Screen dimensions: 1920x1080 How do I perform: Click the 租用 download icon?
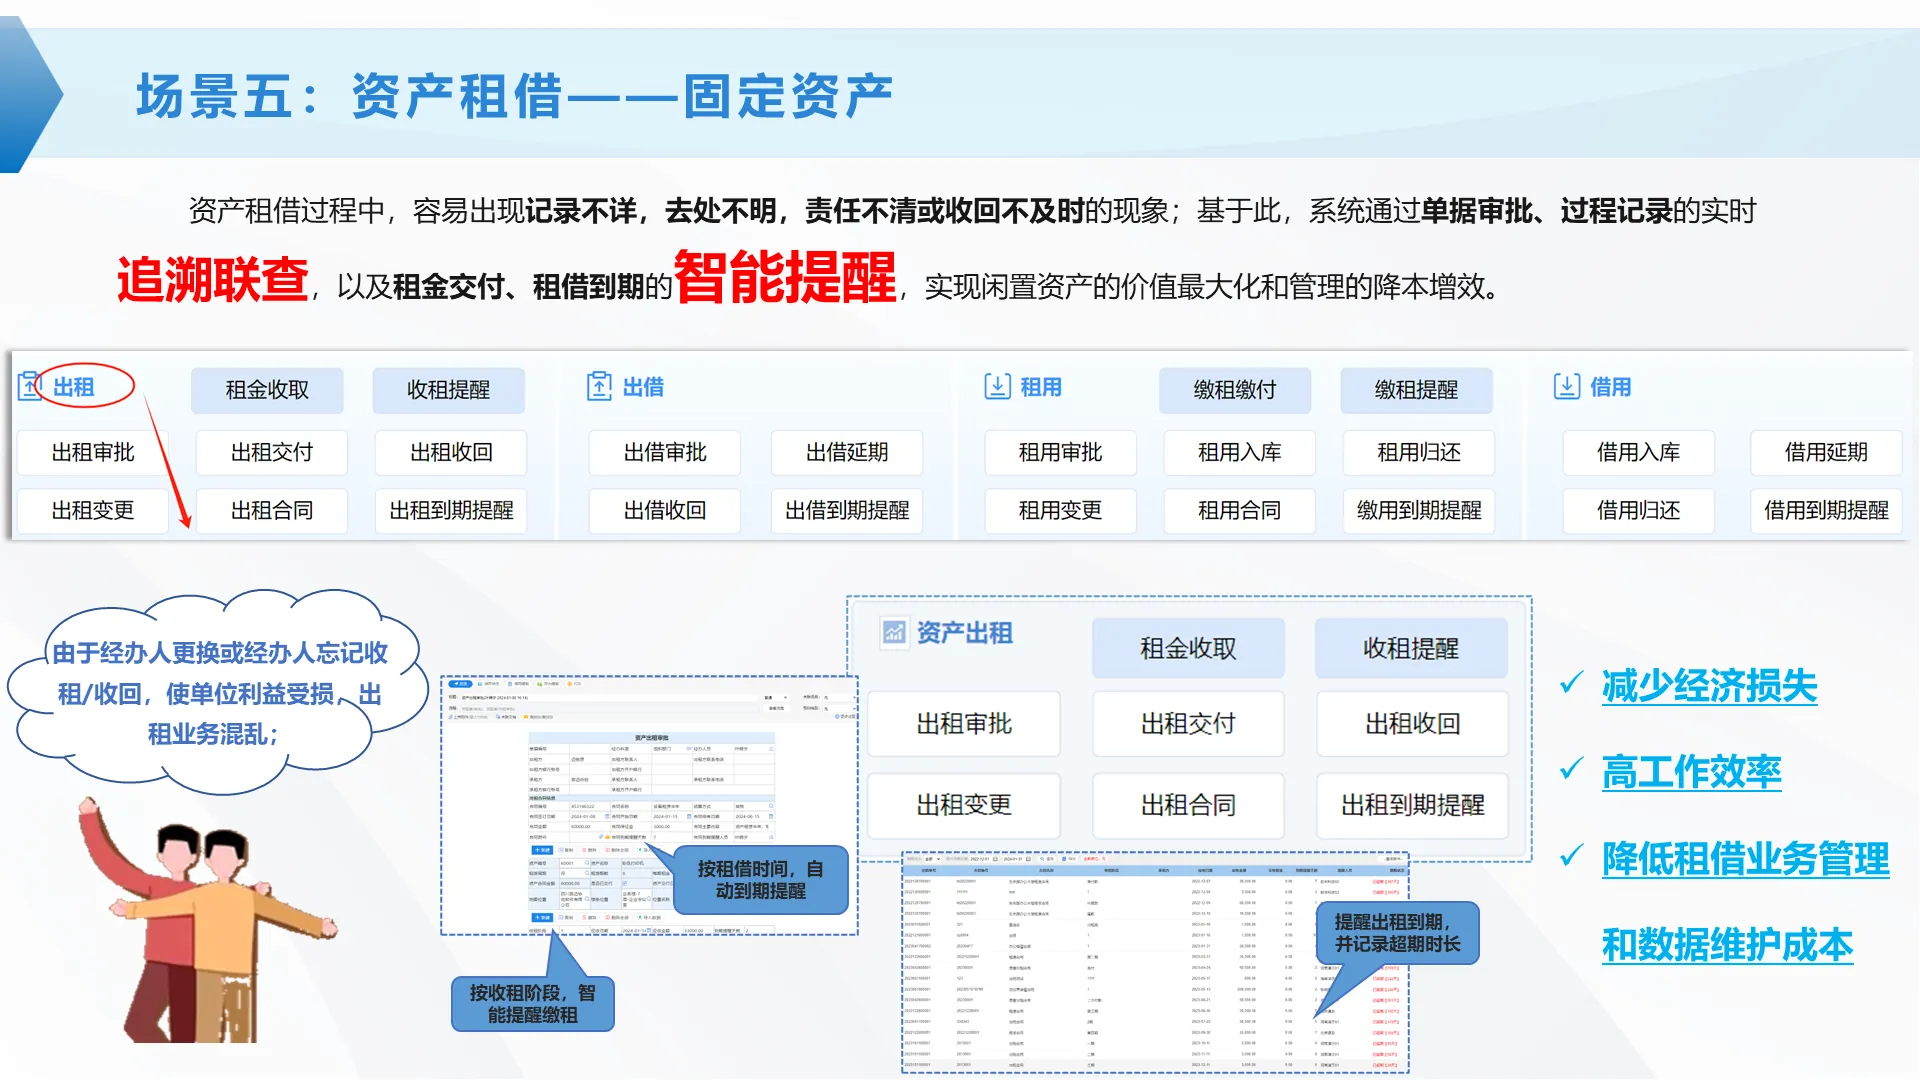pyautogui.click(x=997, y=386)
